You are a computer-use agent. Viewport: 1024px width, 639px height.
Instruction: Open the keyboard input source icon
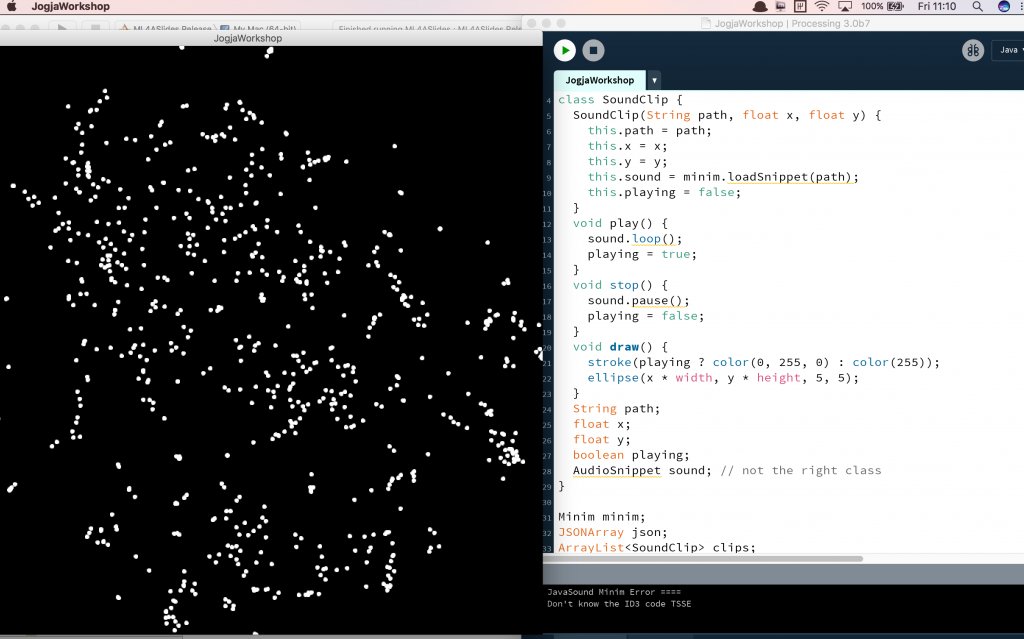coord(801,6)
